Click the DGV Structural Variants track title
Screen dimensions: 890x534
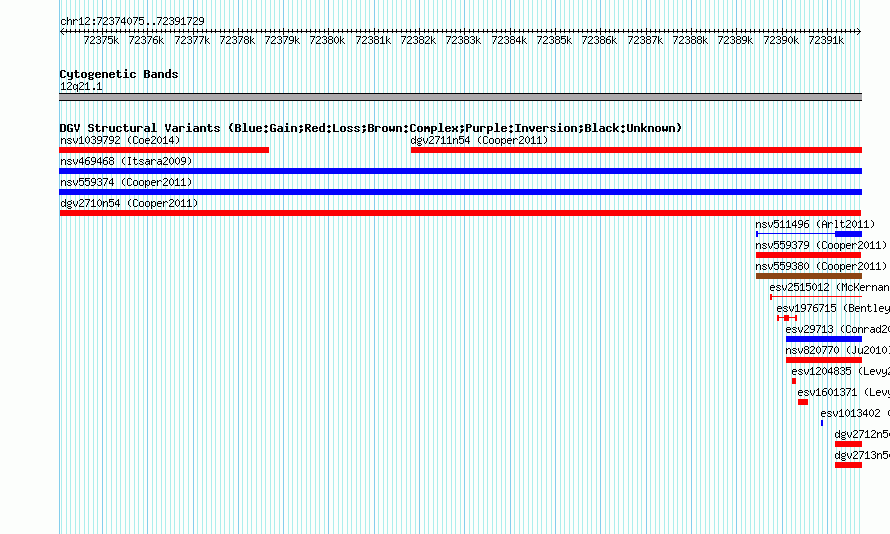(371, 128)
